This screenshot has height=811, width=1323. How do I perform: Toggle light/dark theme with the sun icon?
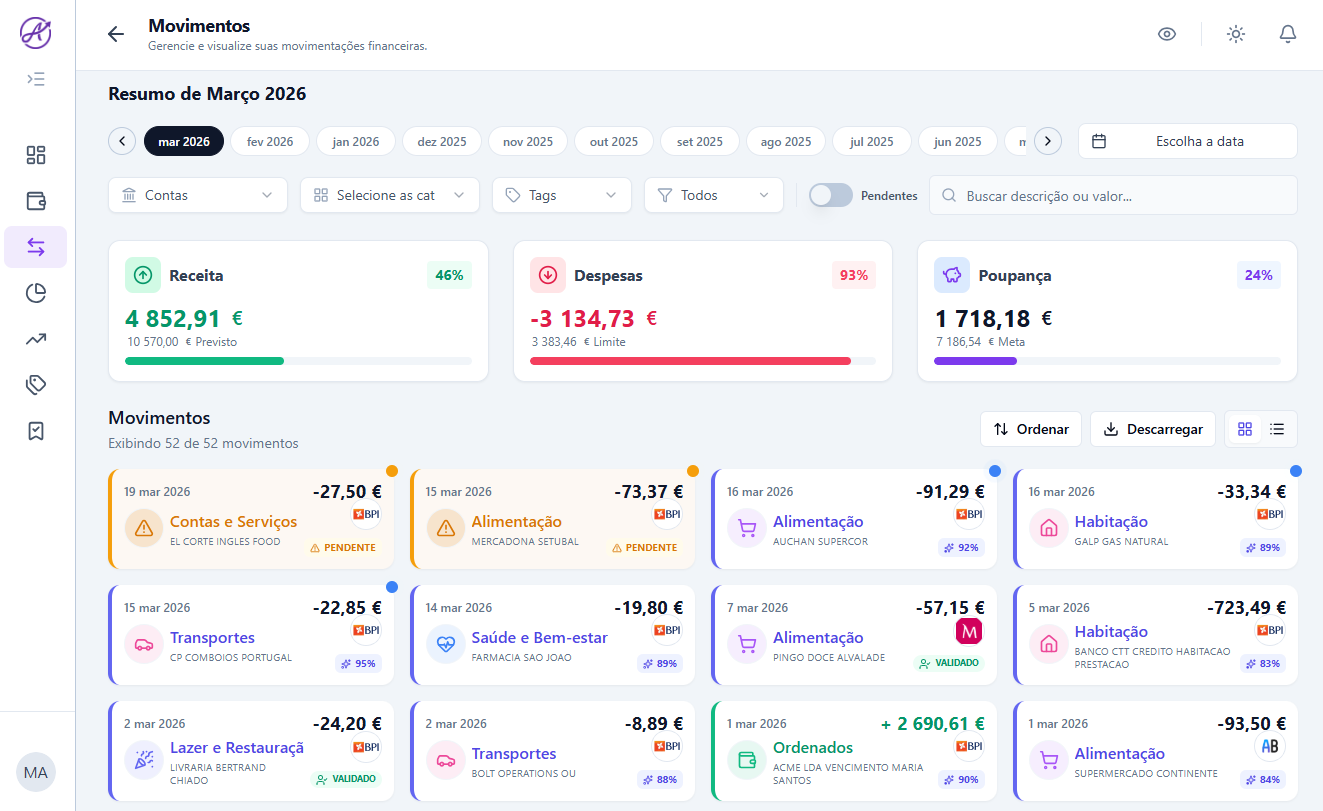point(1236,33)
